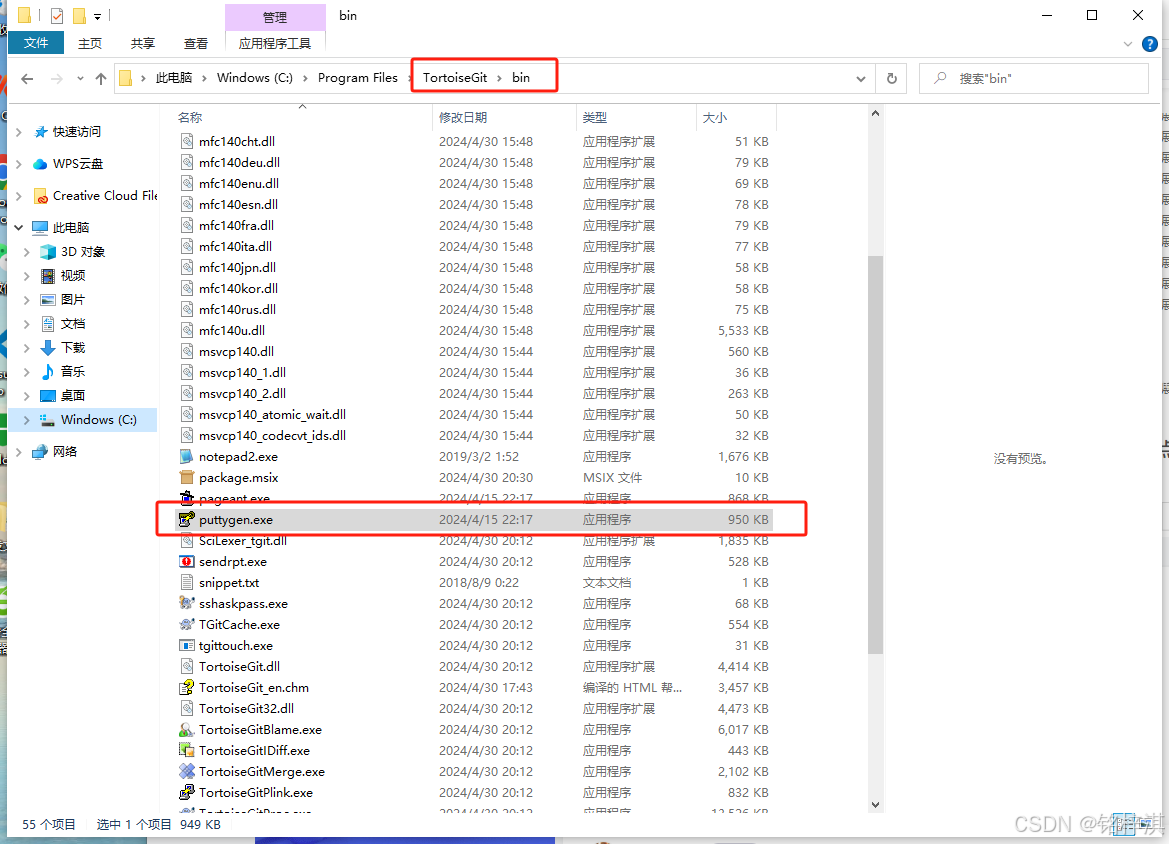Screen dimensions: 1169x844
Task: Sort by 修改日期 column header
Action: (x=463, y=117)
